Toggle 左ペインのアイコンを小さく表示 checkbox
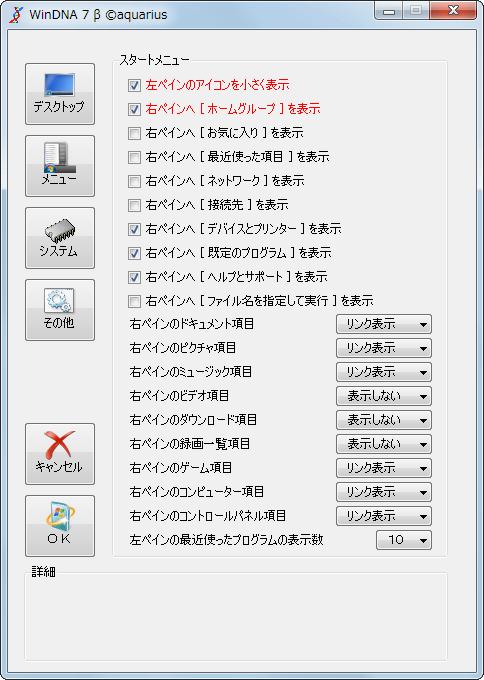This screenshot has height=680, width=484. [x=134, y=85]
